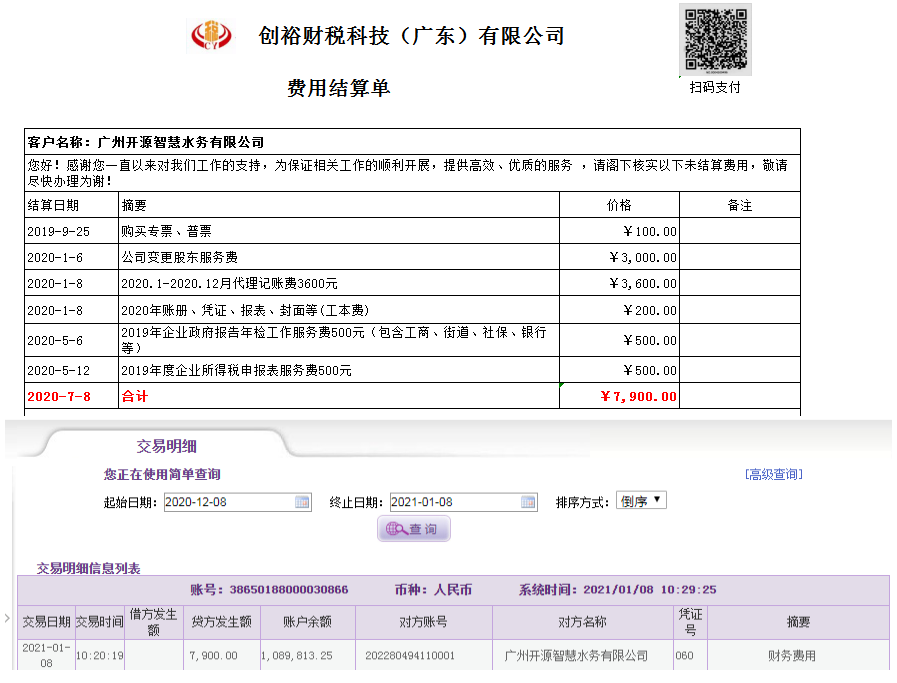Image resolution: width=897 pixels, height=683 pixels.
Task: Click the 交易时间 column header
Action: (100, 622)
